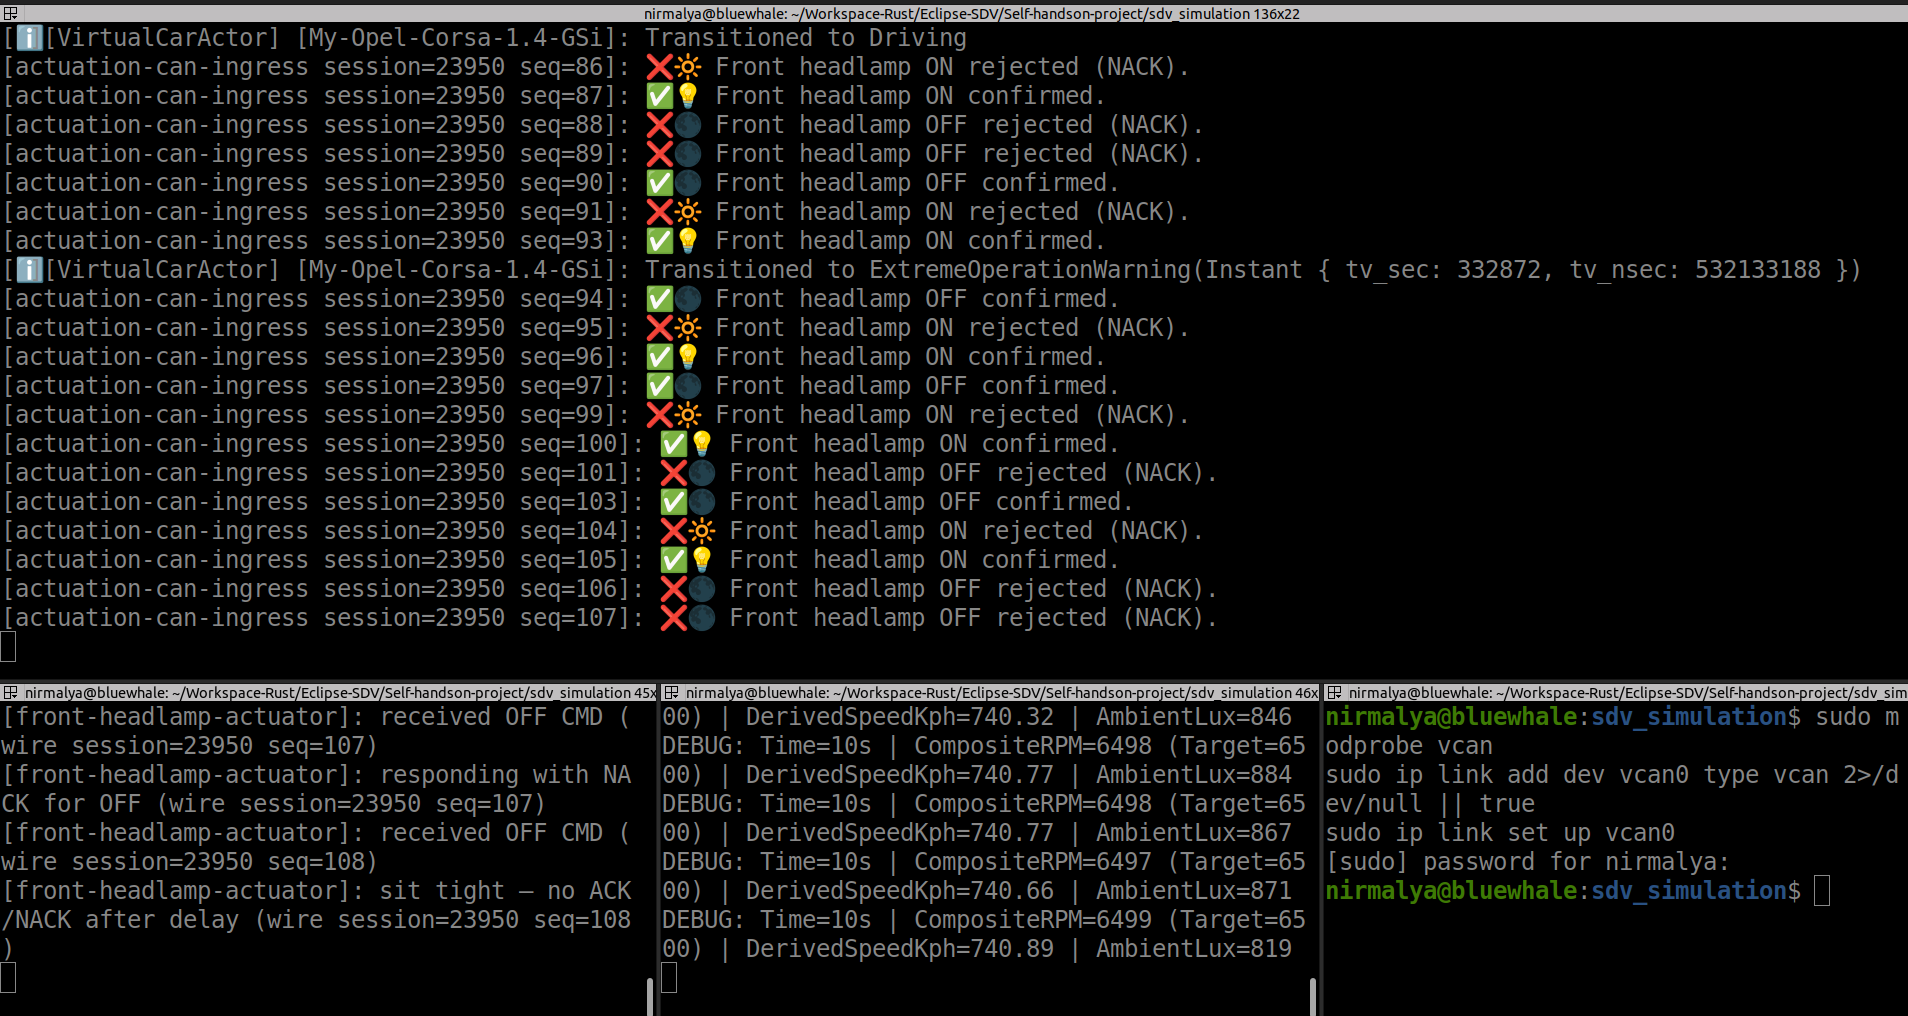
Task: Click the dark moon emoji on seq=90 line
Action: click(688, 183)
